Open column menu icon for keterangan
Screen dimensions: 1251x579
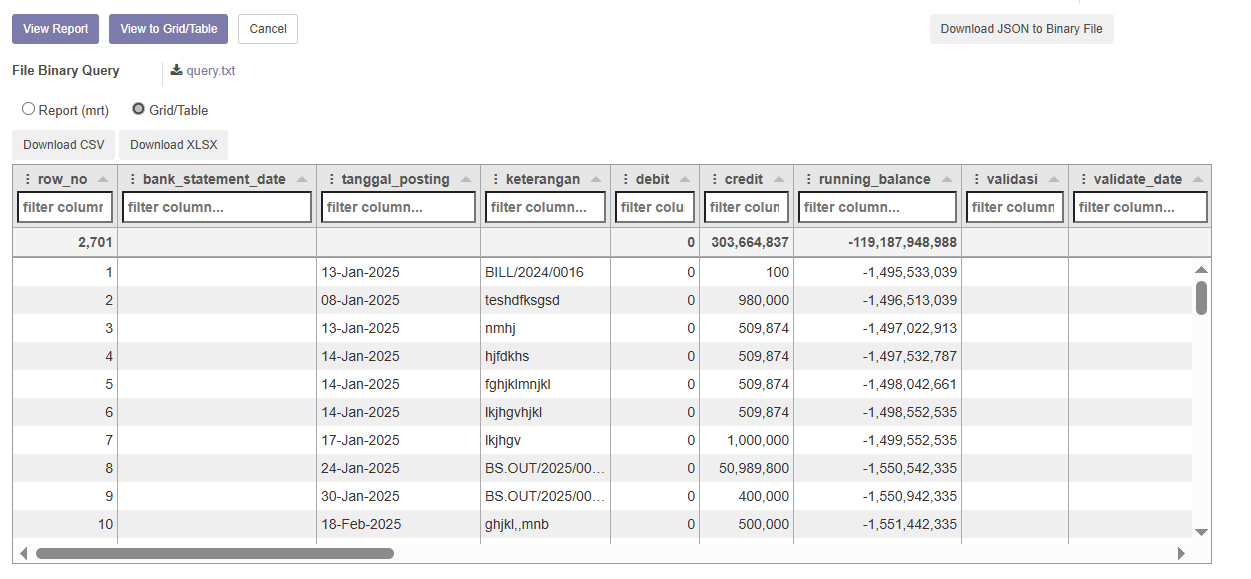click(x=495, y=180)
